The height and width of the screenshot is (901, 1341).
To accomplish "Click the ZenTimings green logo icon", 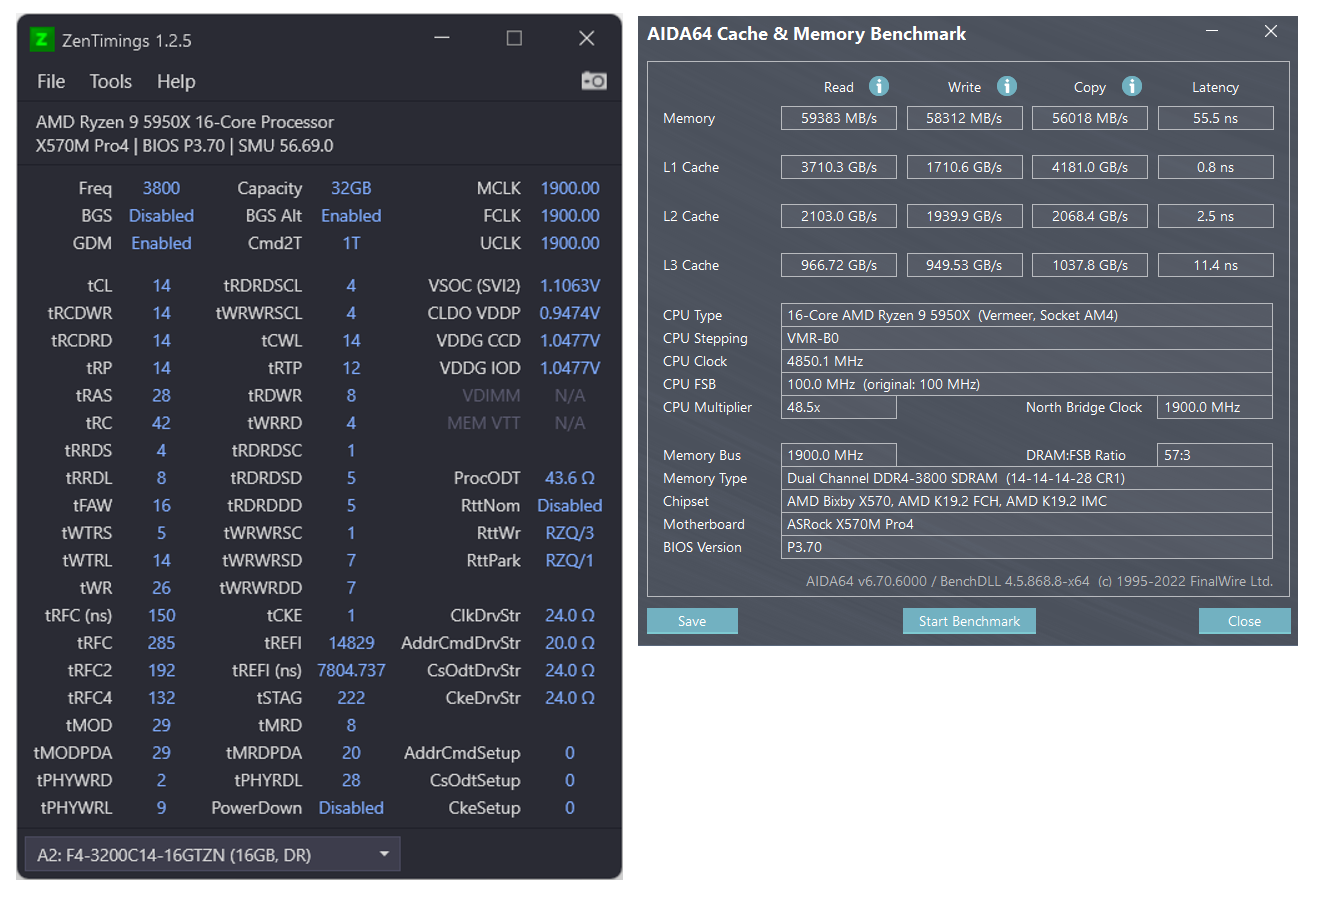I will pos(41,40).
